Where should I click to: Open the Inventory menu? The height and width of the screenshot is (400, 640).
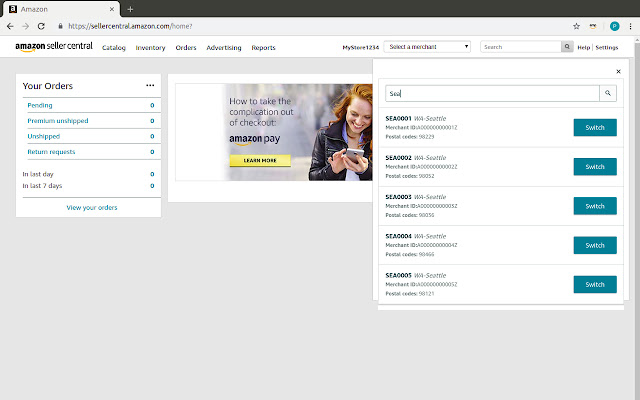tap(150, 48)
